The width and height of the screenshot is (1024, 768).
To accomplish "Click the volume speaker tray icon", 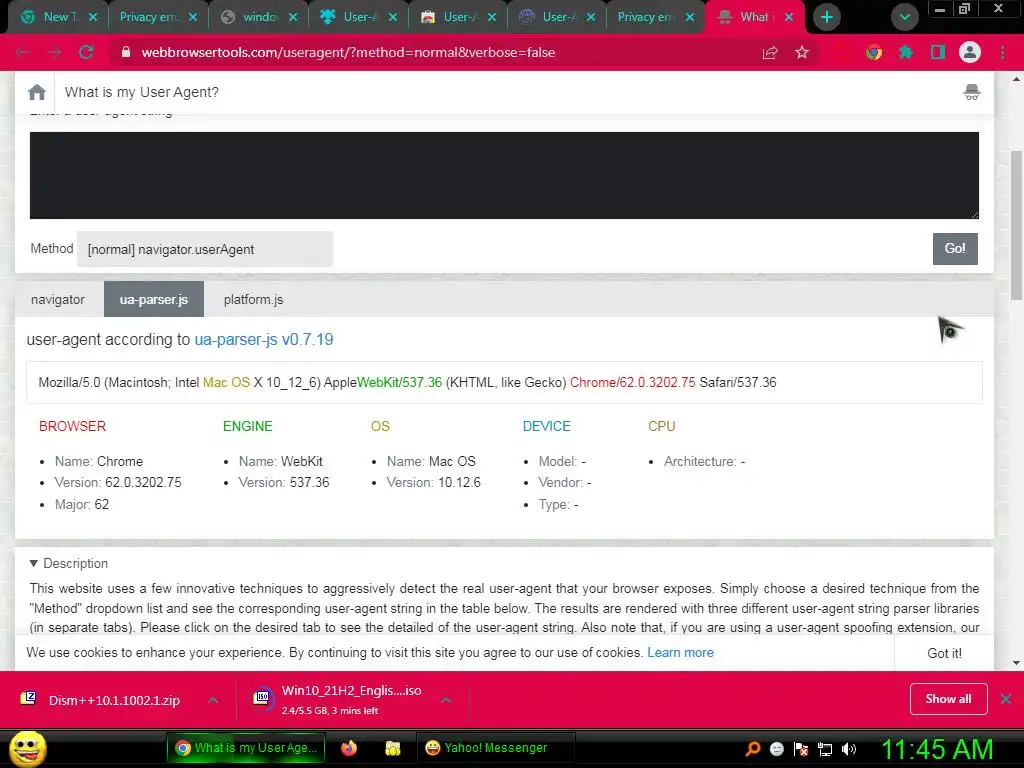I will (x=849, y=749).
